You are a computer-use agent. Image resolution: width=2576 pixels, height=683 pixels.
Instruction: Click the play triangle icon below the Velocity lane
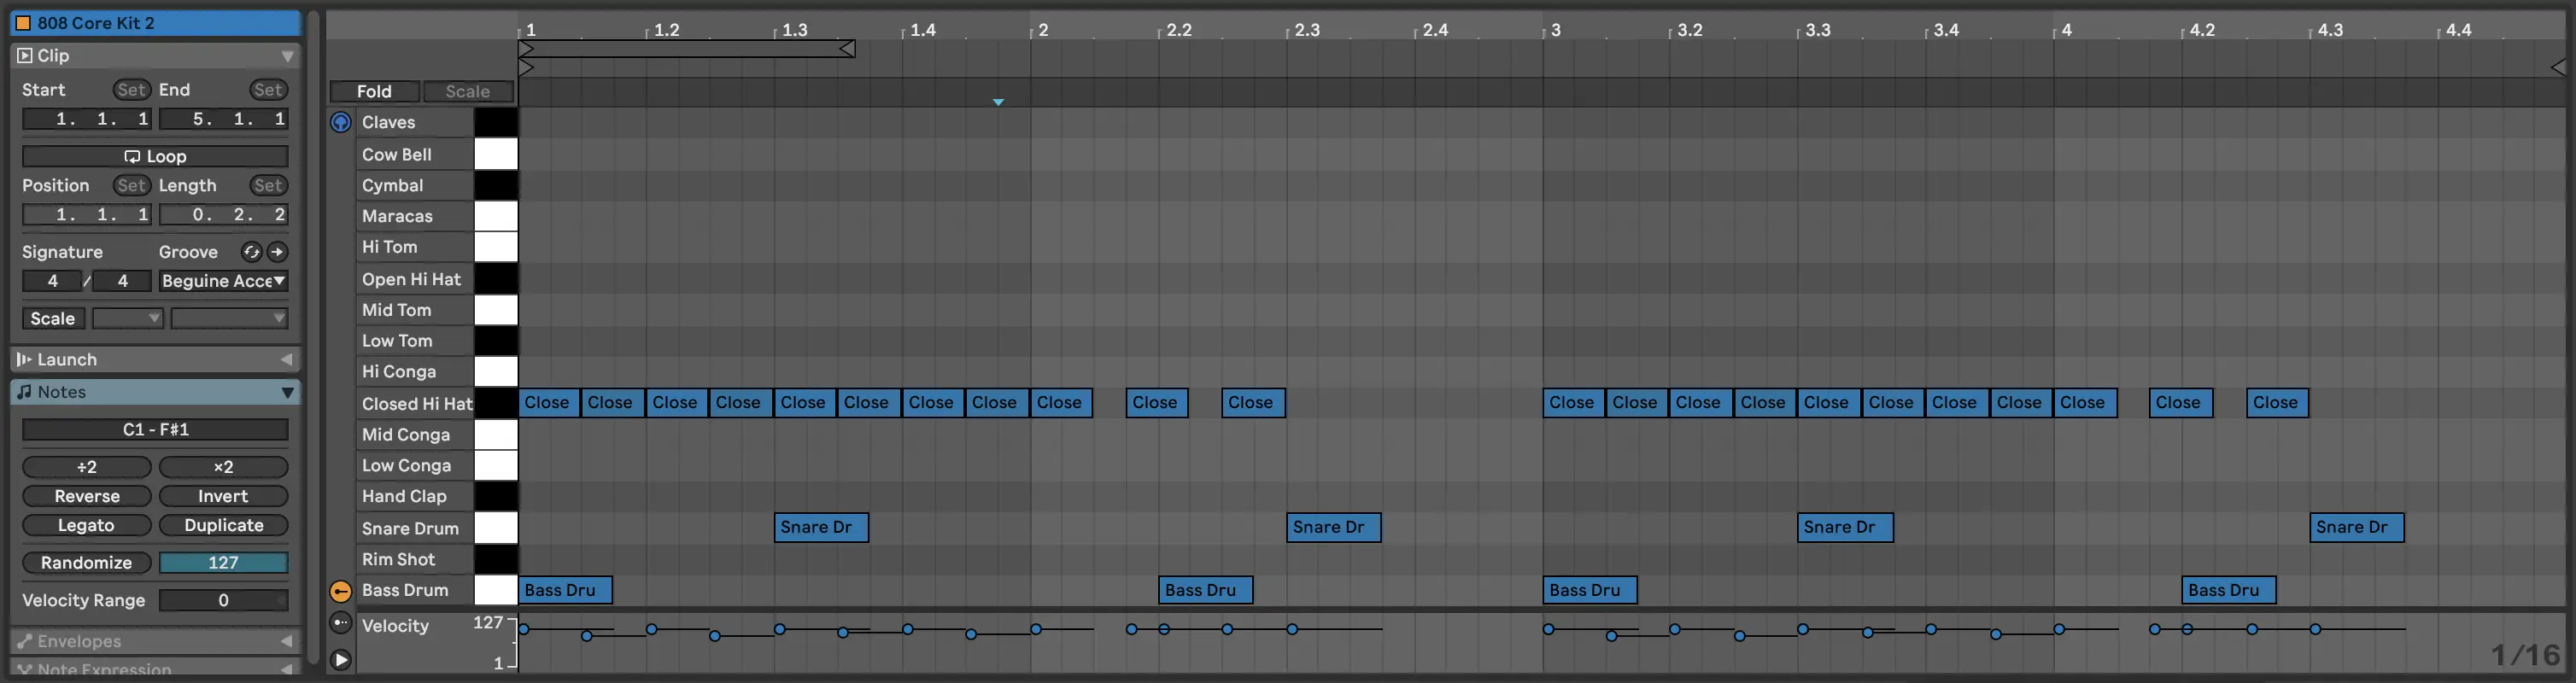pos(341,660)
